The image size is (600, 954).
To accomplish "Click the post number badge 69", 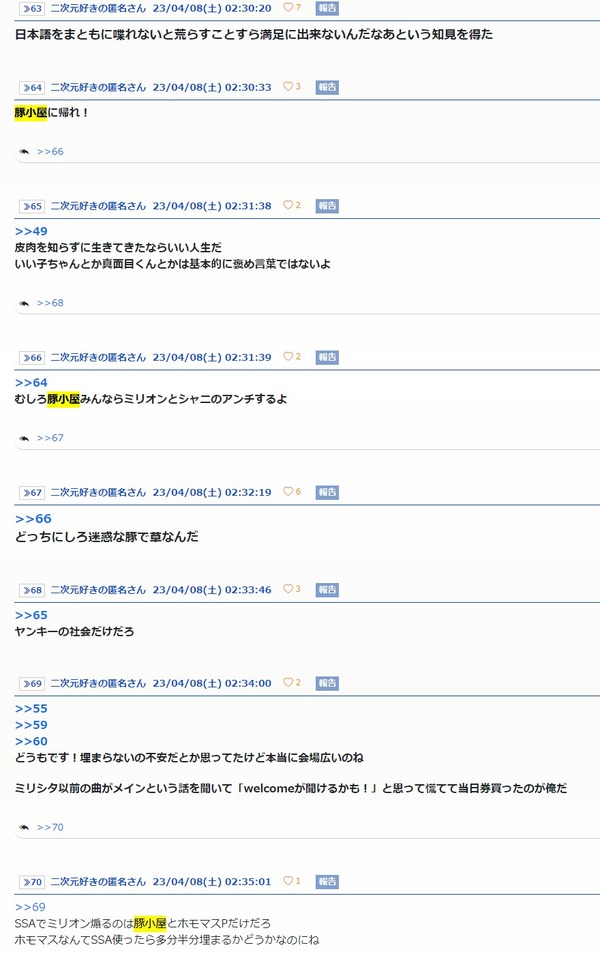I will pos(32,684).
